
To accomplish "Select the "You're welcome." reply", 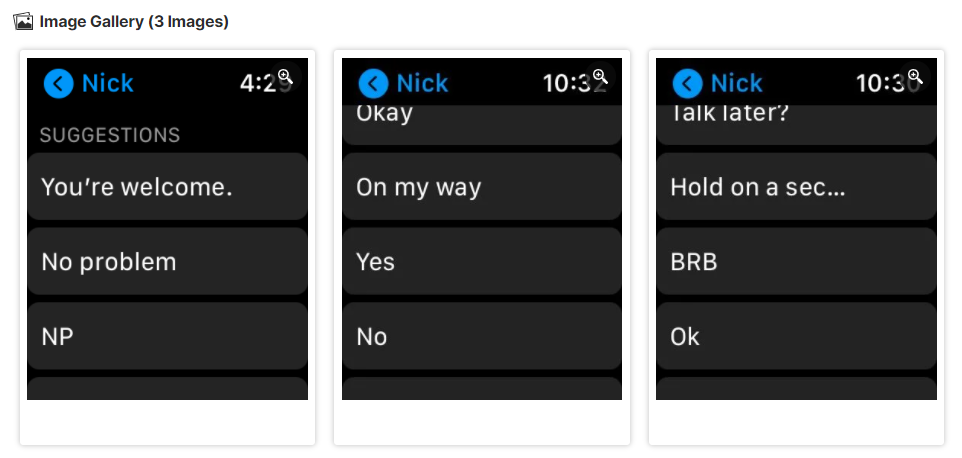I will click(167, 186).
